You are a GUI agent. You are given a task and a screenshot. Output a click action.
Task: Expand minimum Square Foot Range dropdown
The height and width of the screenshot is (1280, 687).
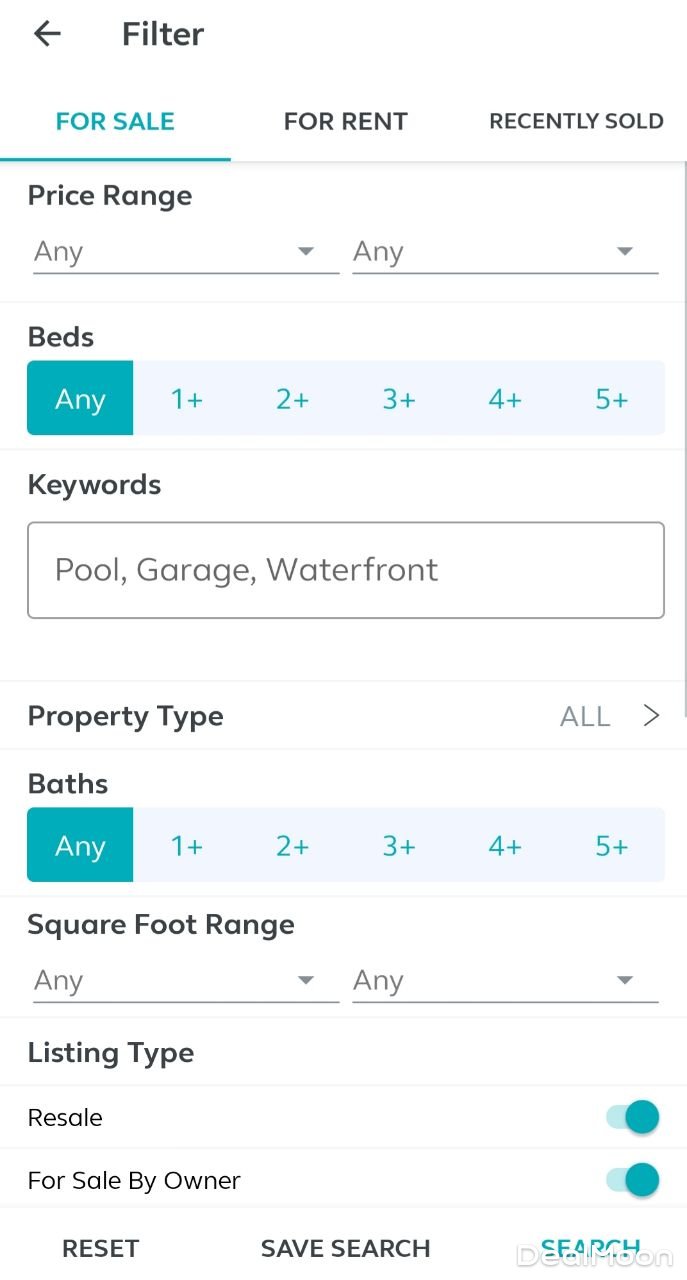coord(186,981)
